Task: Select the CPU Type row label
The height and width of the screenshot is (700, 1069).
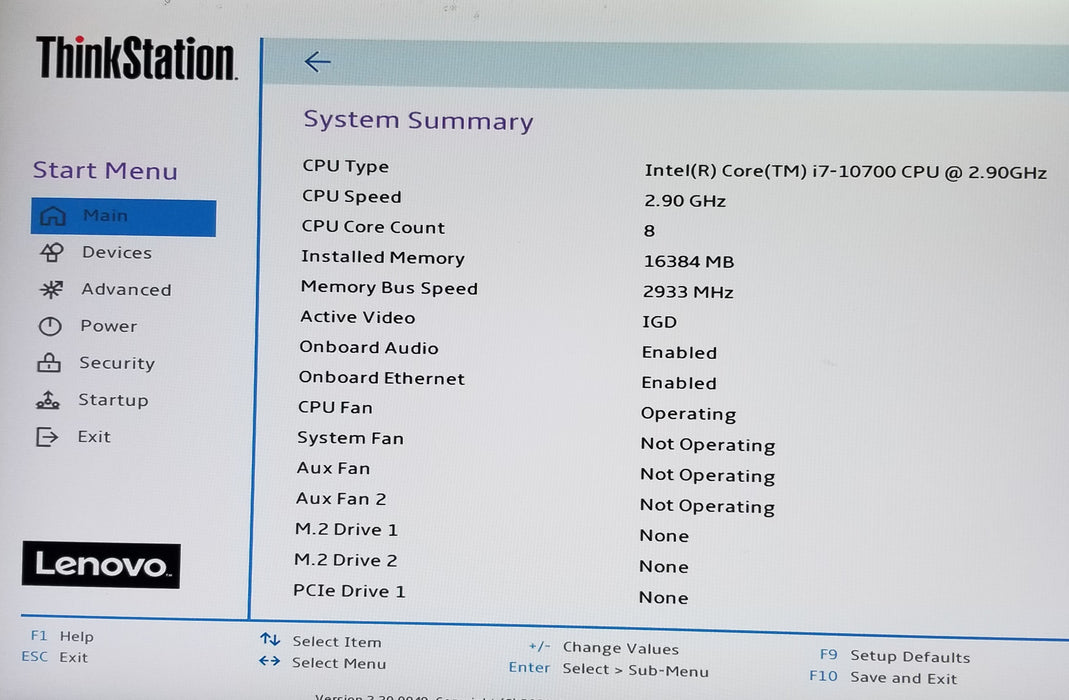Action: point(346,166)
